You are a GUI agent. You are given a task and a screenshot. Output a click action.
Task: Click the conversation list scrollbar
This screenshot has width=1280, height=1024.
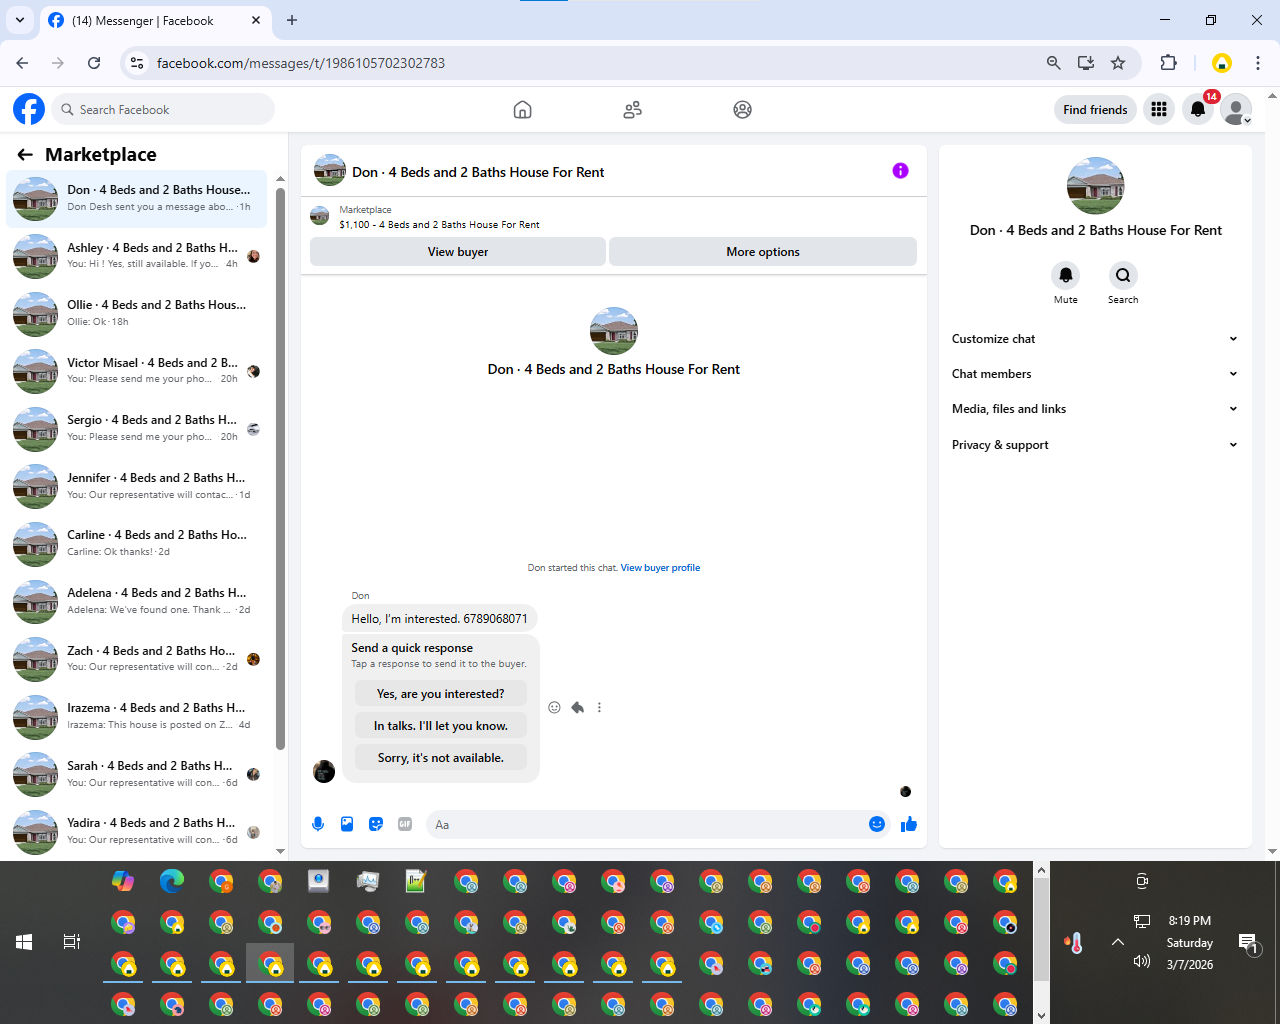coord(281,468)
